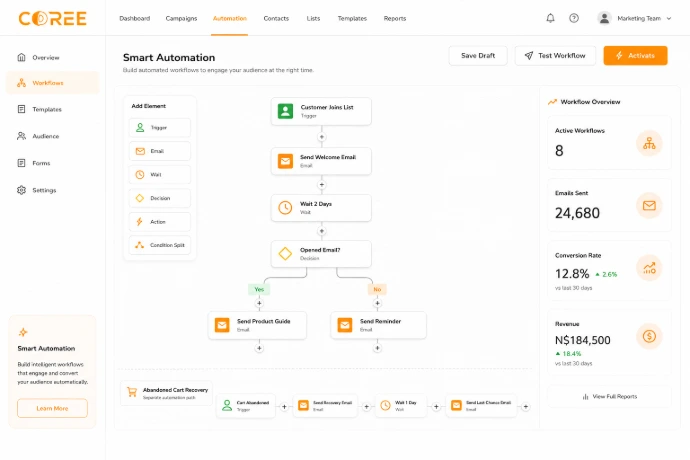690x460 pixels.
Task: Click the Test Workflow button
Action: (x=555, y=55)
